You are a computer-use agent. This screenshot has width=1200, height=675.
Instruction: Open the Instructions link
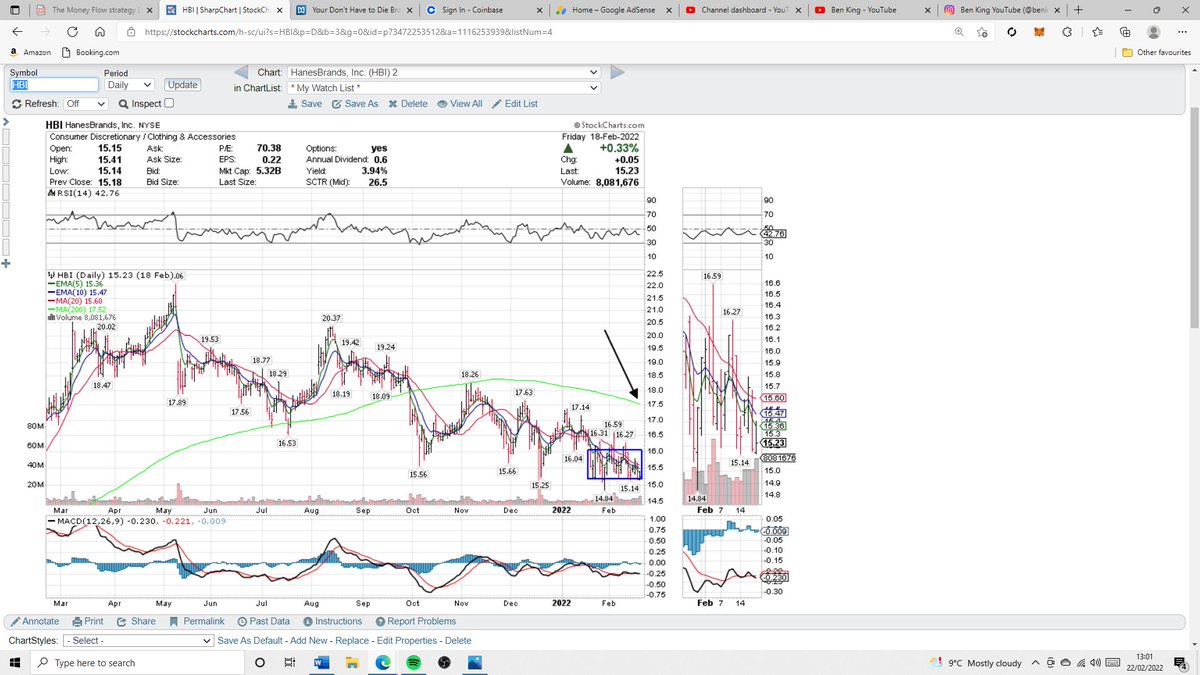click(331, 621)
